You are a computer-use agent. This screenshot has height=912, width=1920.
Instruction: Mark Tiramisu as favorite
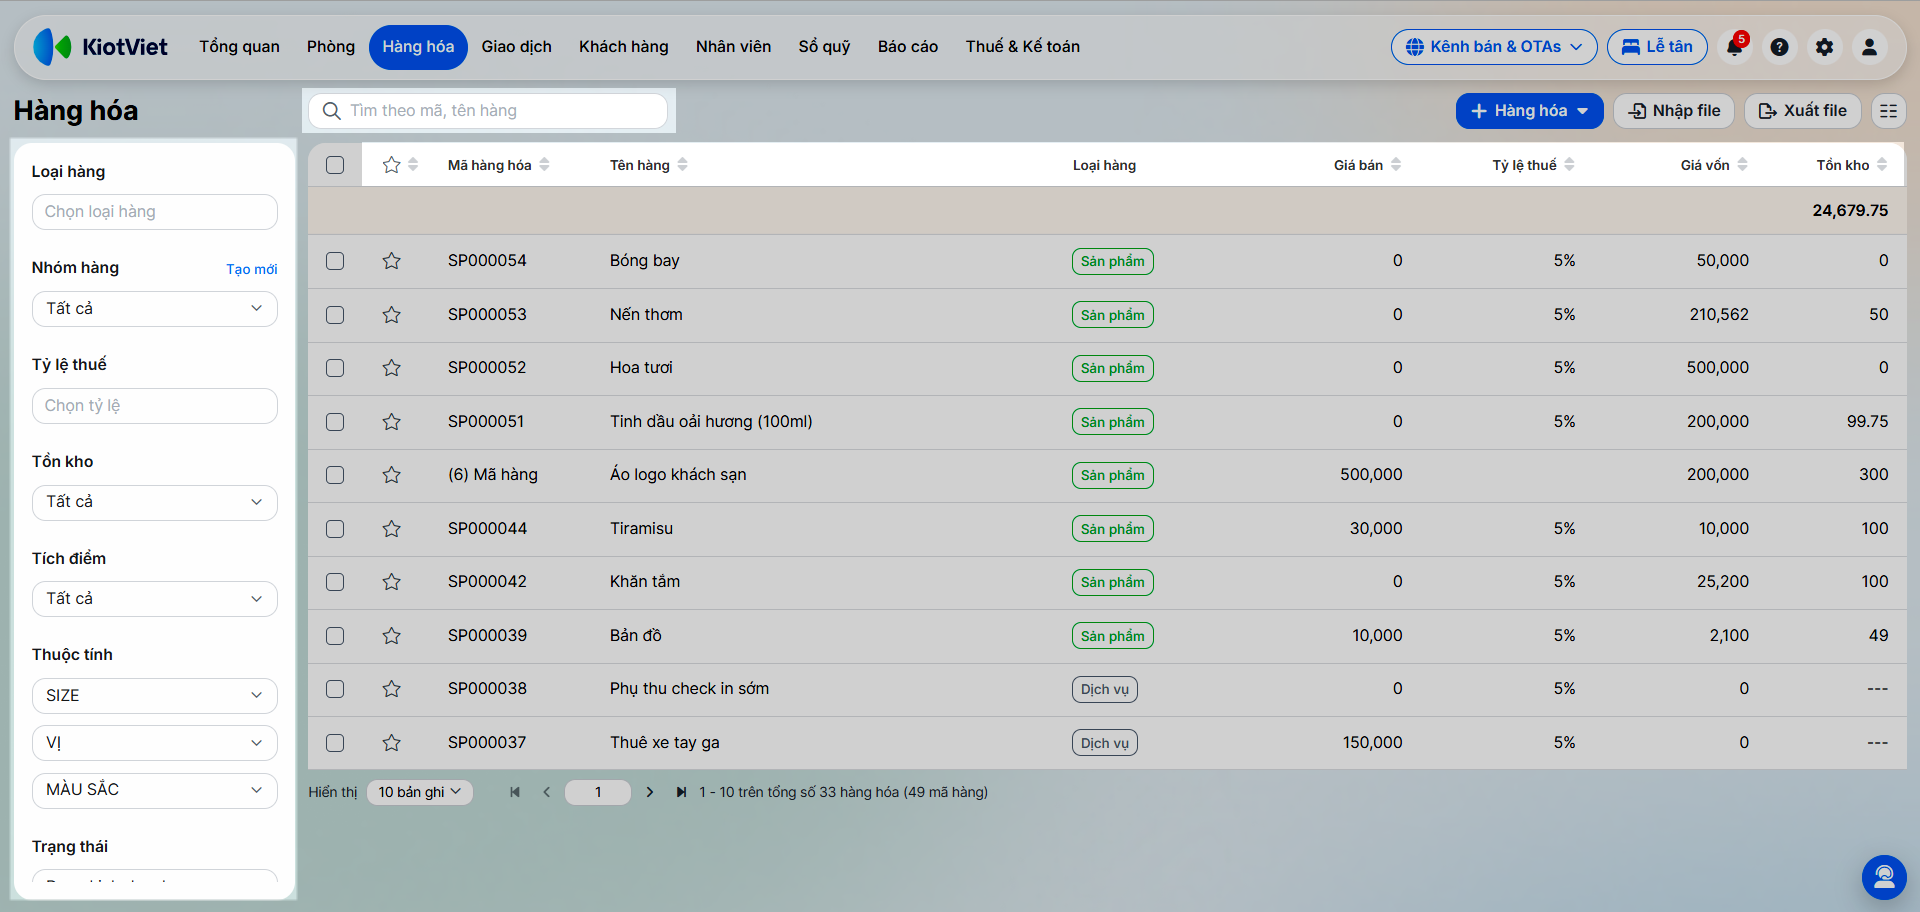[391, 529]
